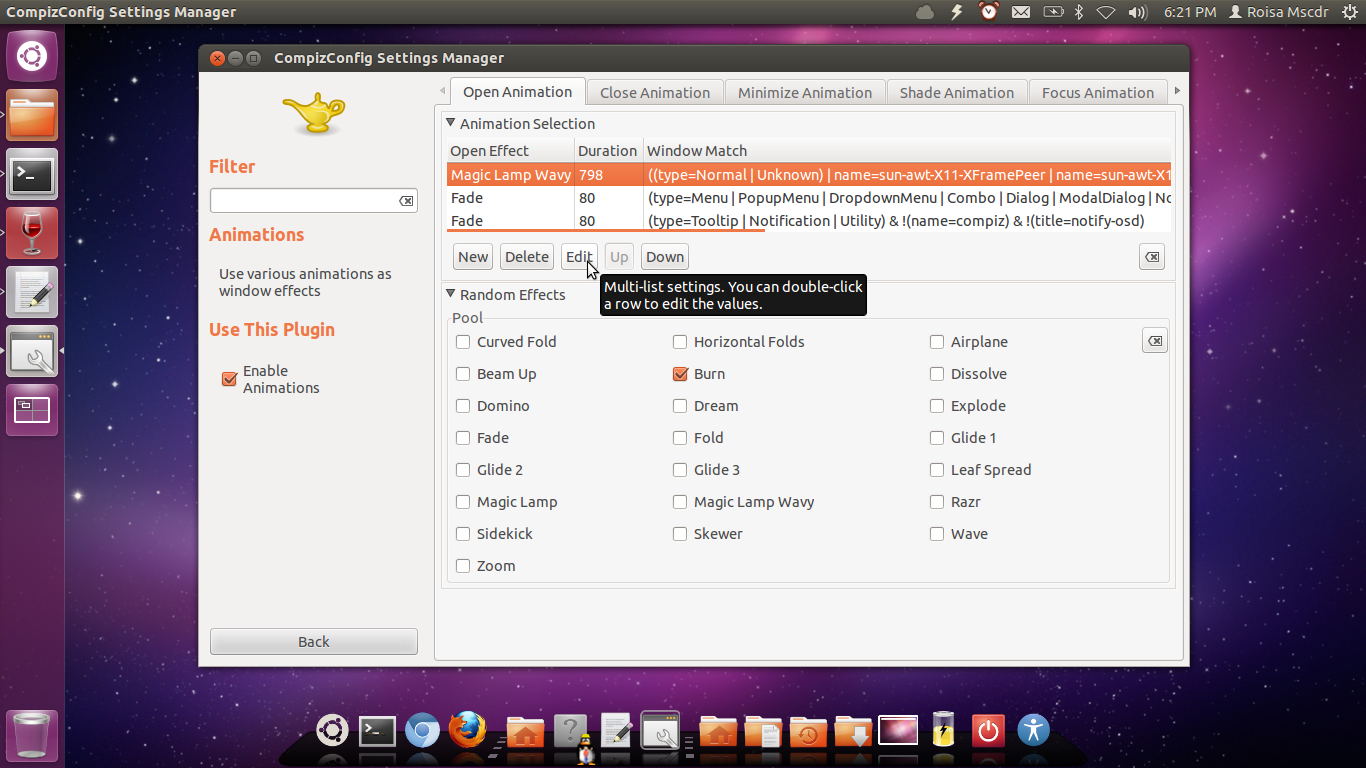Enable the Glide 2 effect
This screenshot has height=768, width=1366.
click(463, 470)
